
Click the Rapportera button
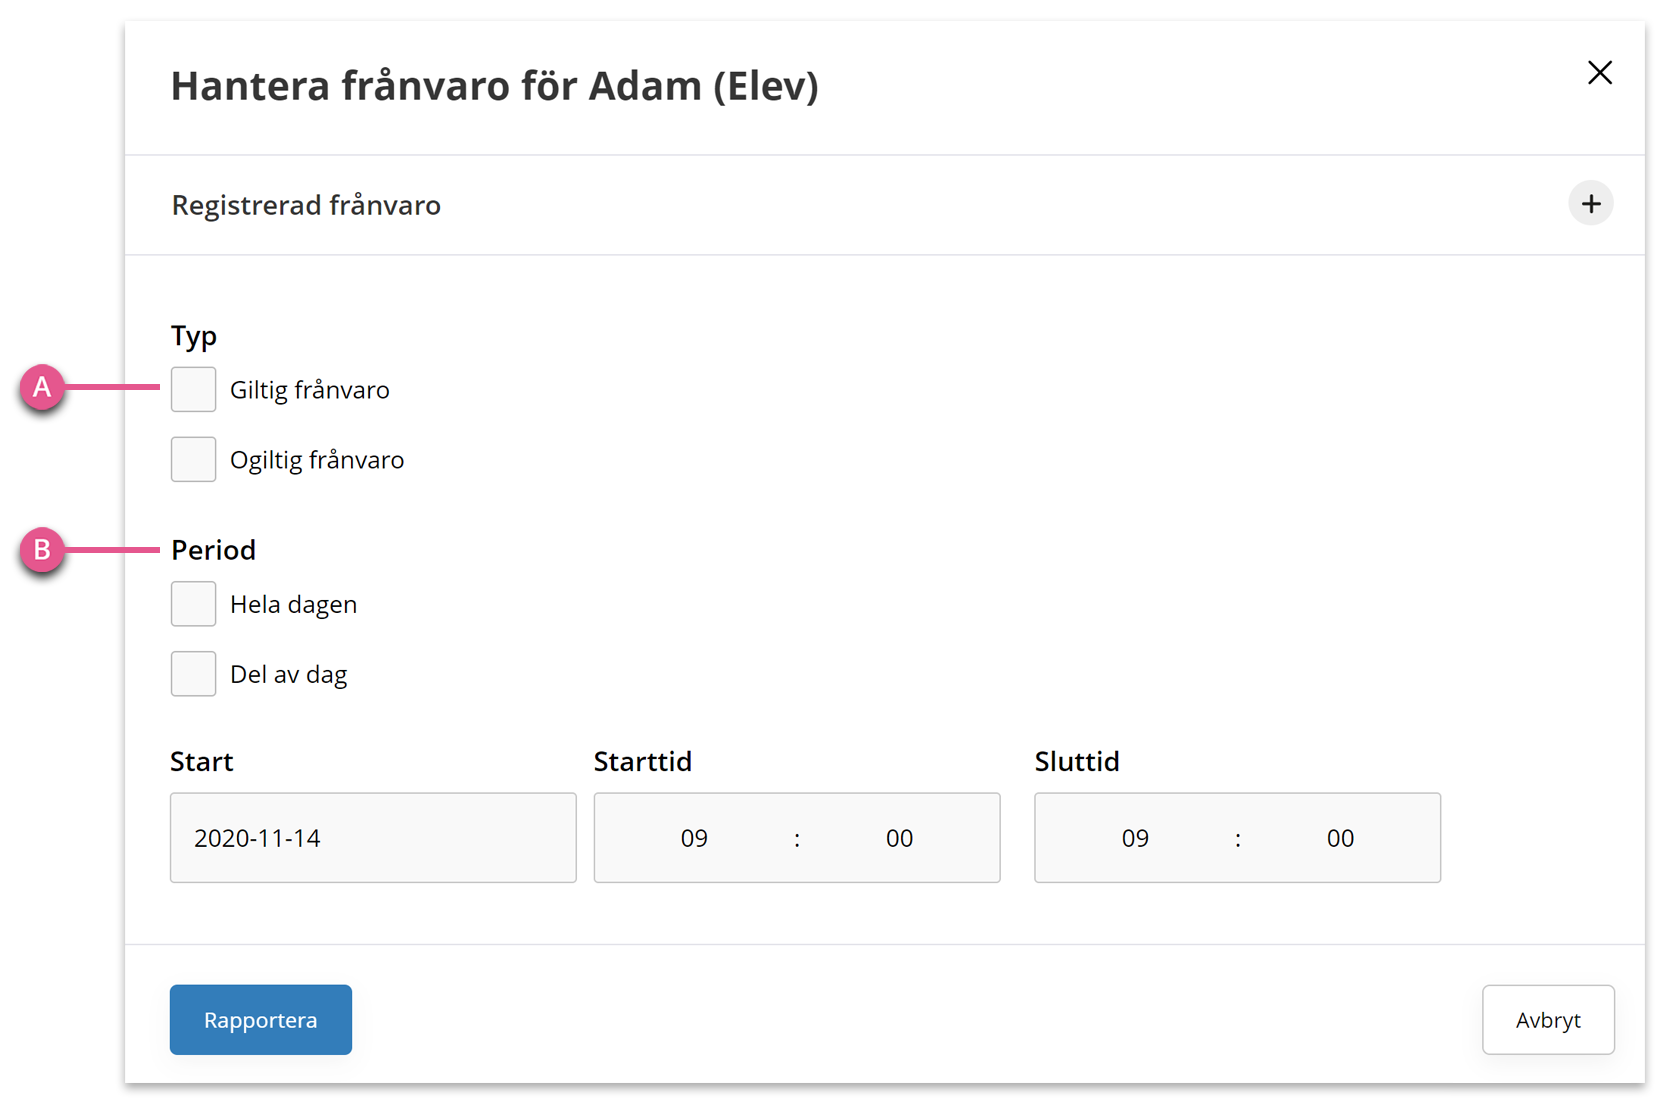261,1020
